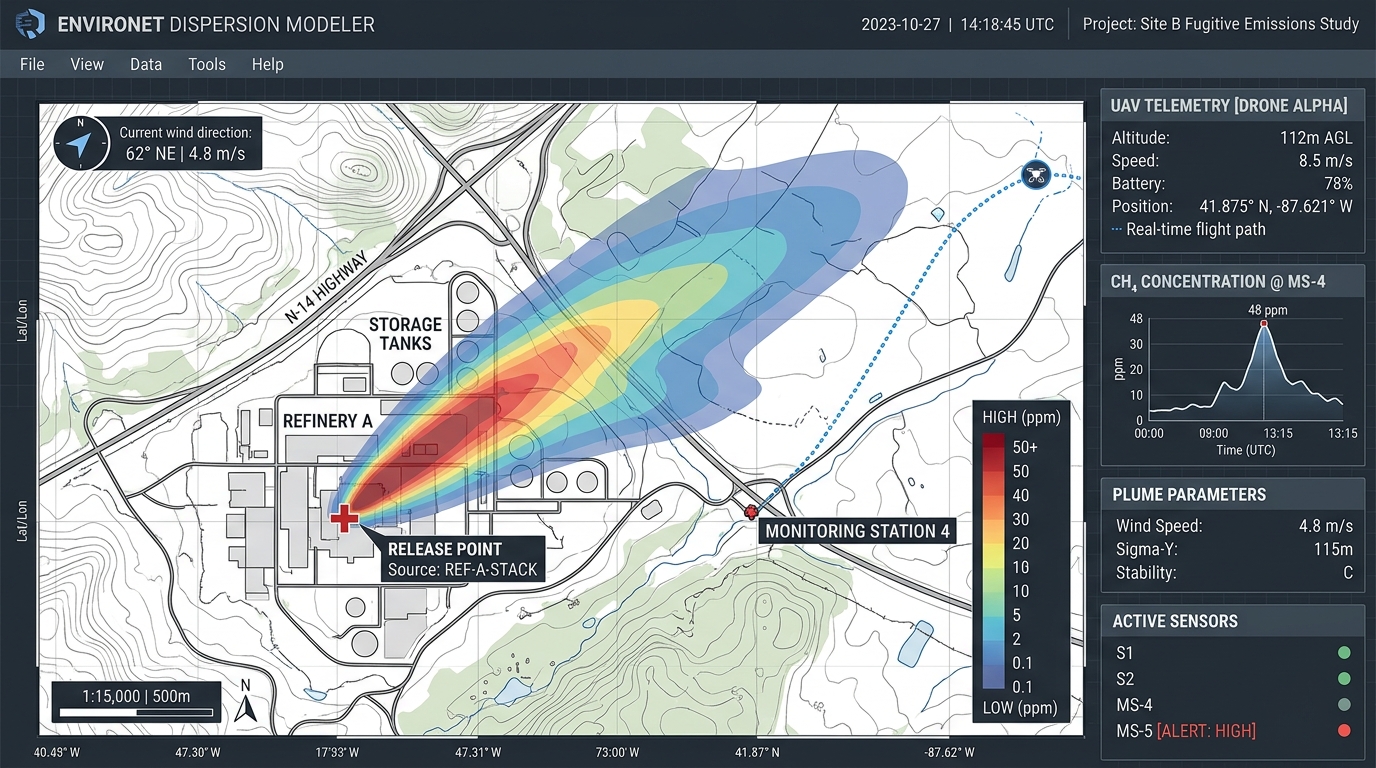Select the Drone Alpha icon on the map
Viewport: 1376px width, 768px height.
1036,175
